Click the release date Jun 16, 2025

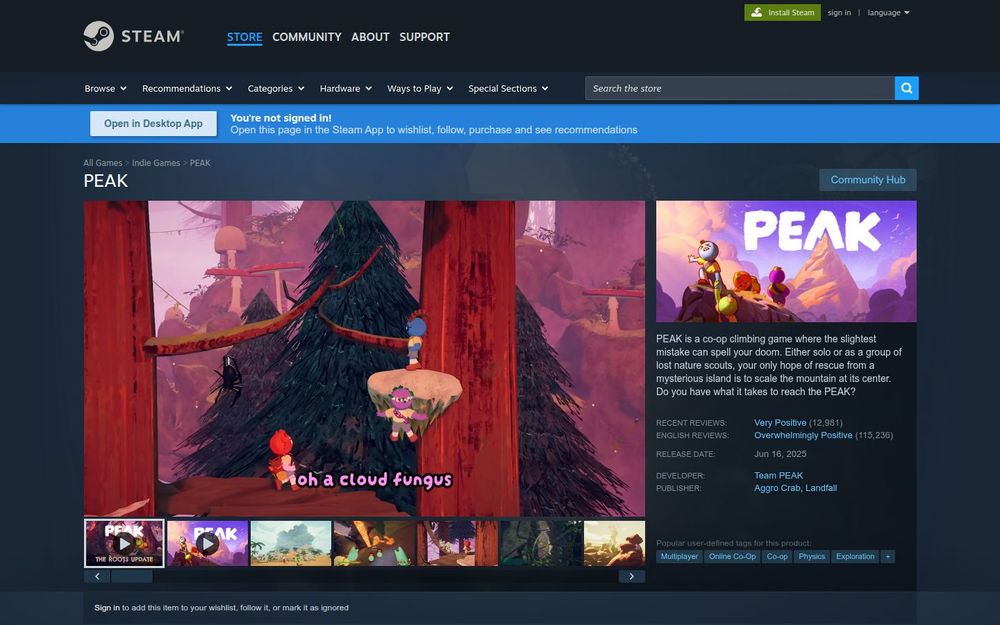(780, 454)
